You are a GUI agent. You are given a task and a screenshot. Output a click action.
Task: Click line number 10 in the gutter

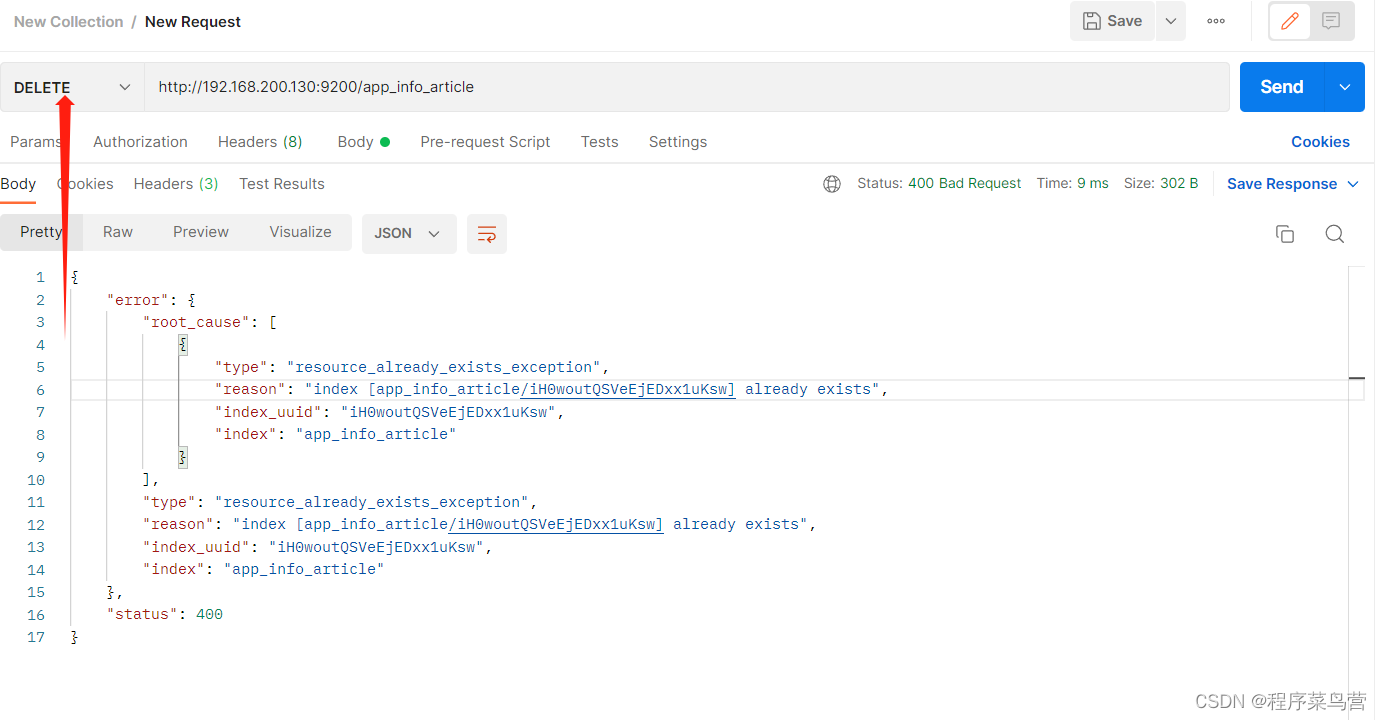coord(36,479)
